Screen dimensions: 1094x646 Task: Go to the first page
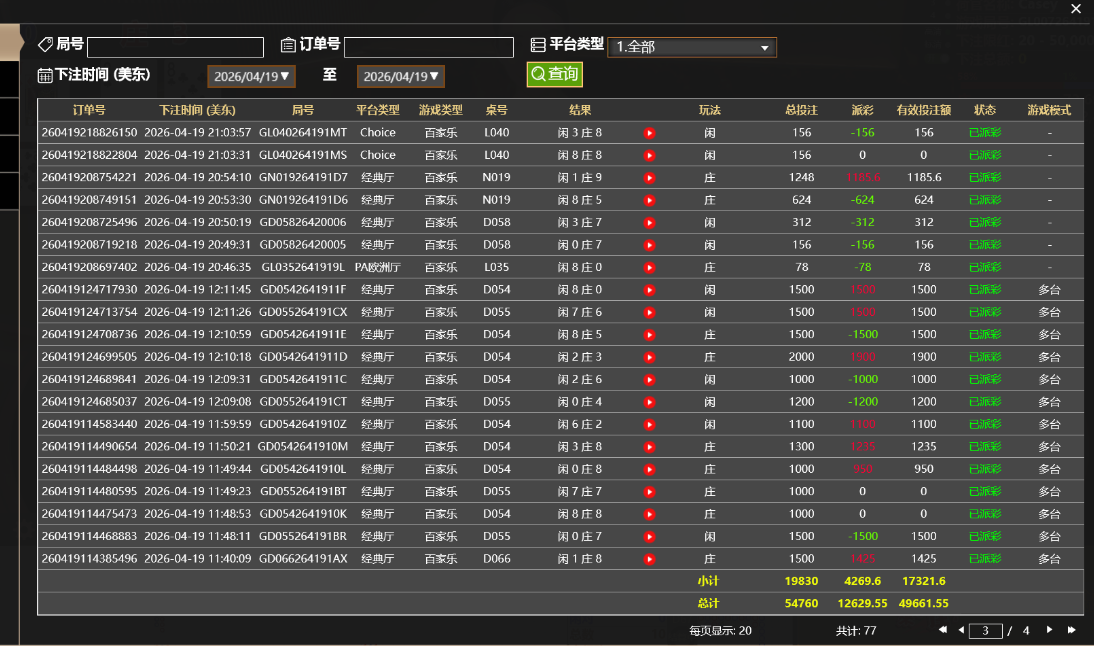click(943, 630)
